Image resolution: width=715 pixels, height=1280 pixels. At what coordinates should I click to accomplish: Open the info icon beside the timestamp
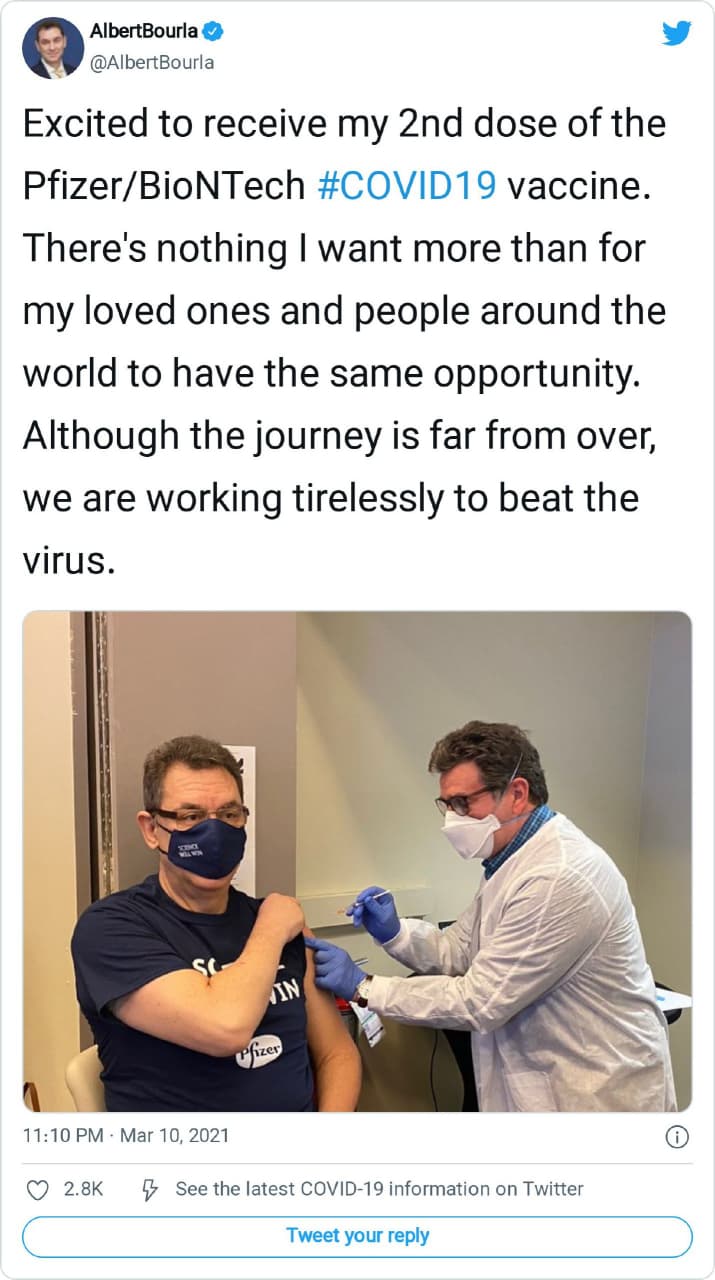point(677,1137)
